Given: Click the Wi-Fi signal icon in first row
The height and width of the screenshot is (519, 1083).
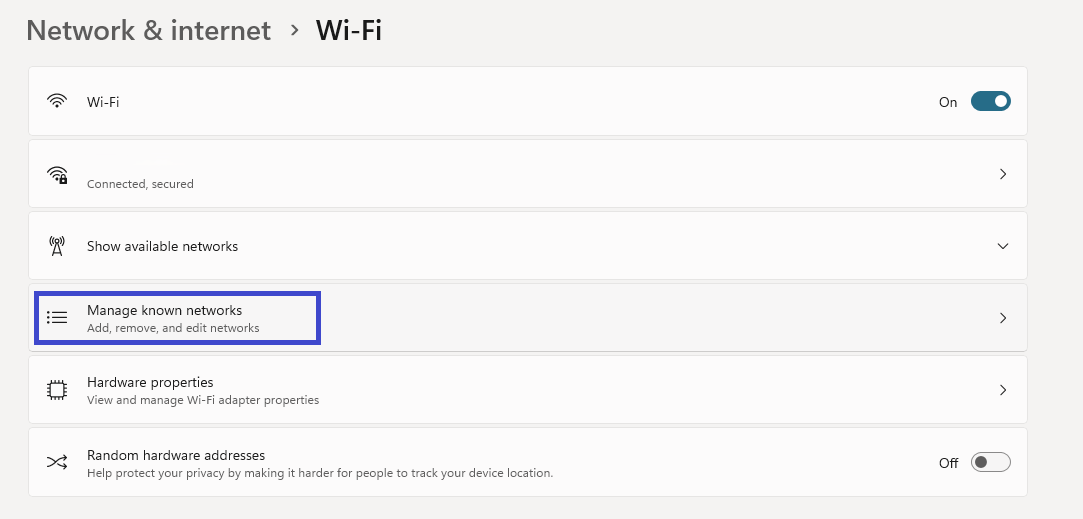Looking at the screenshot, I should [x=57, y=102].
